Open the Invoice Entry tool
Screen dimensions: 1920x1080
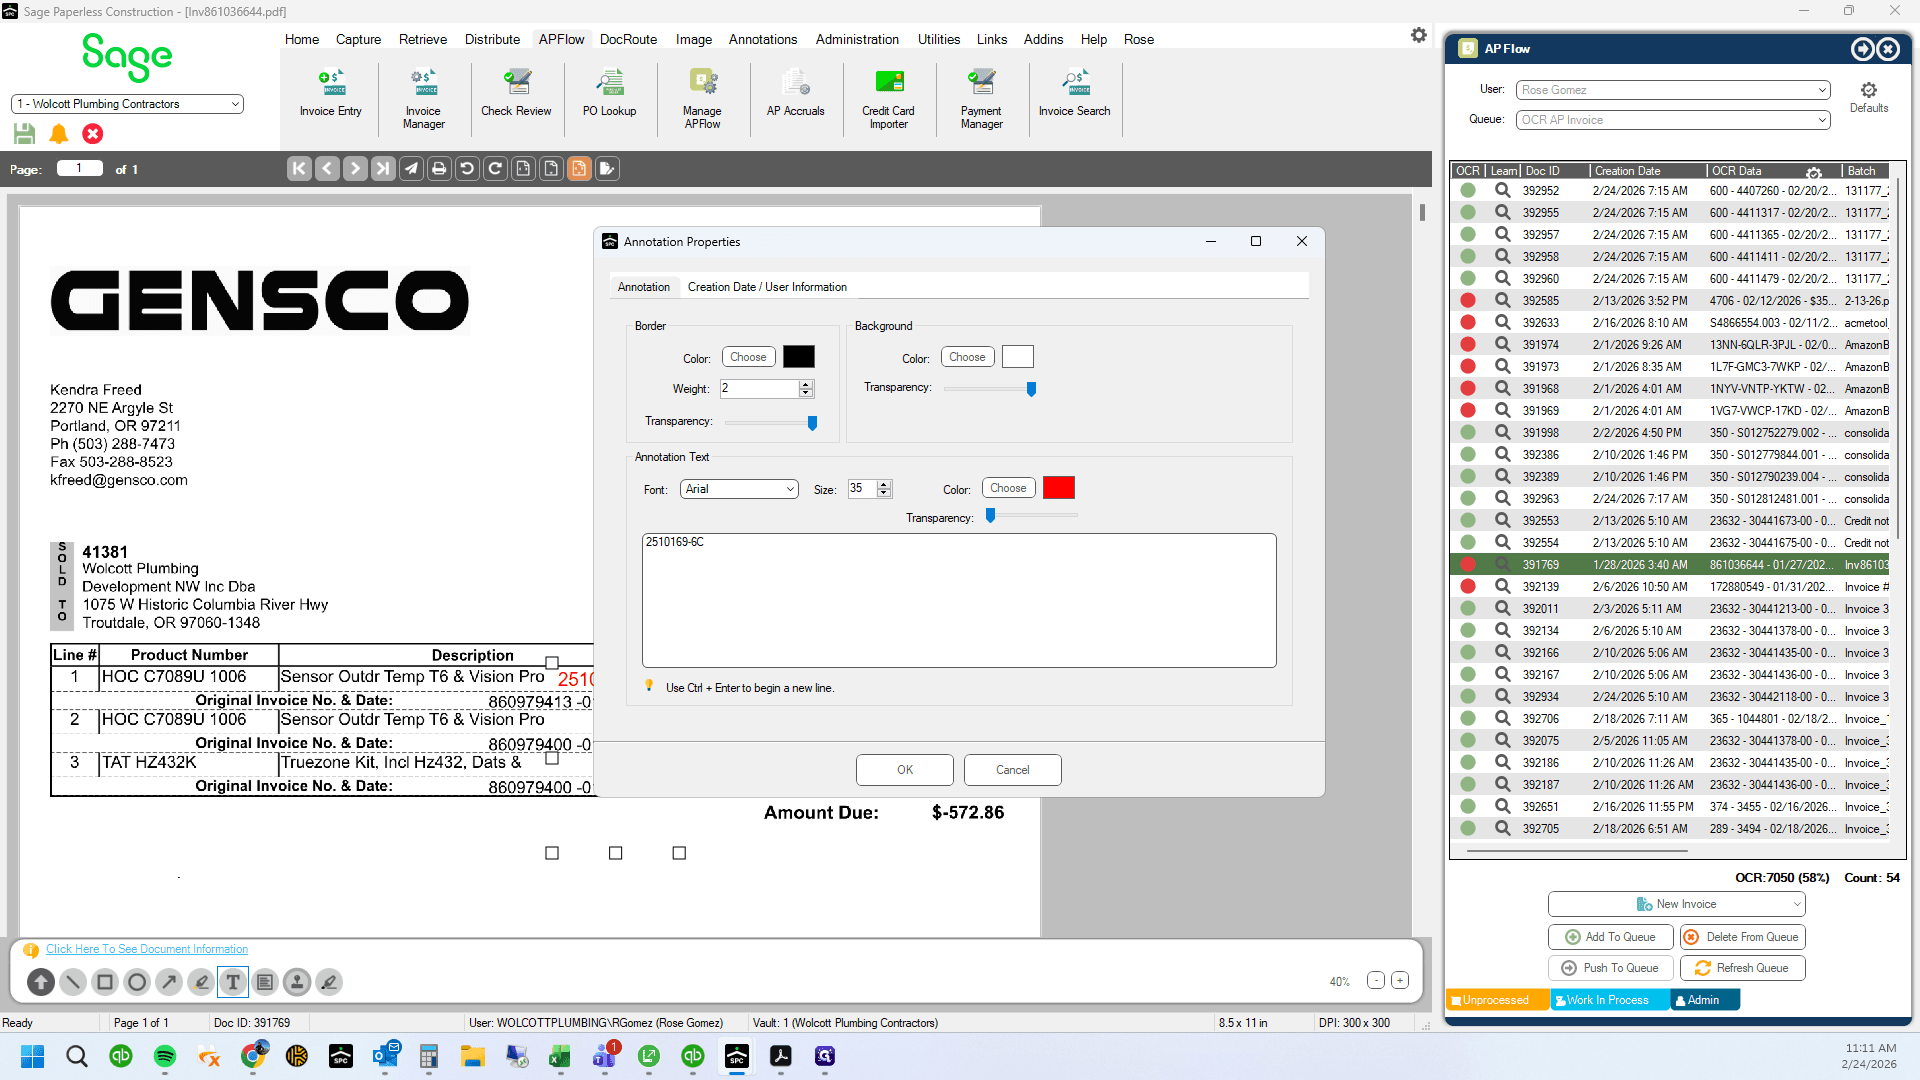pos(330,94)
